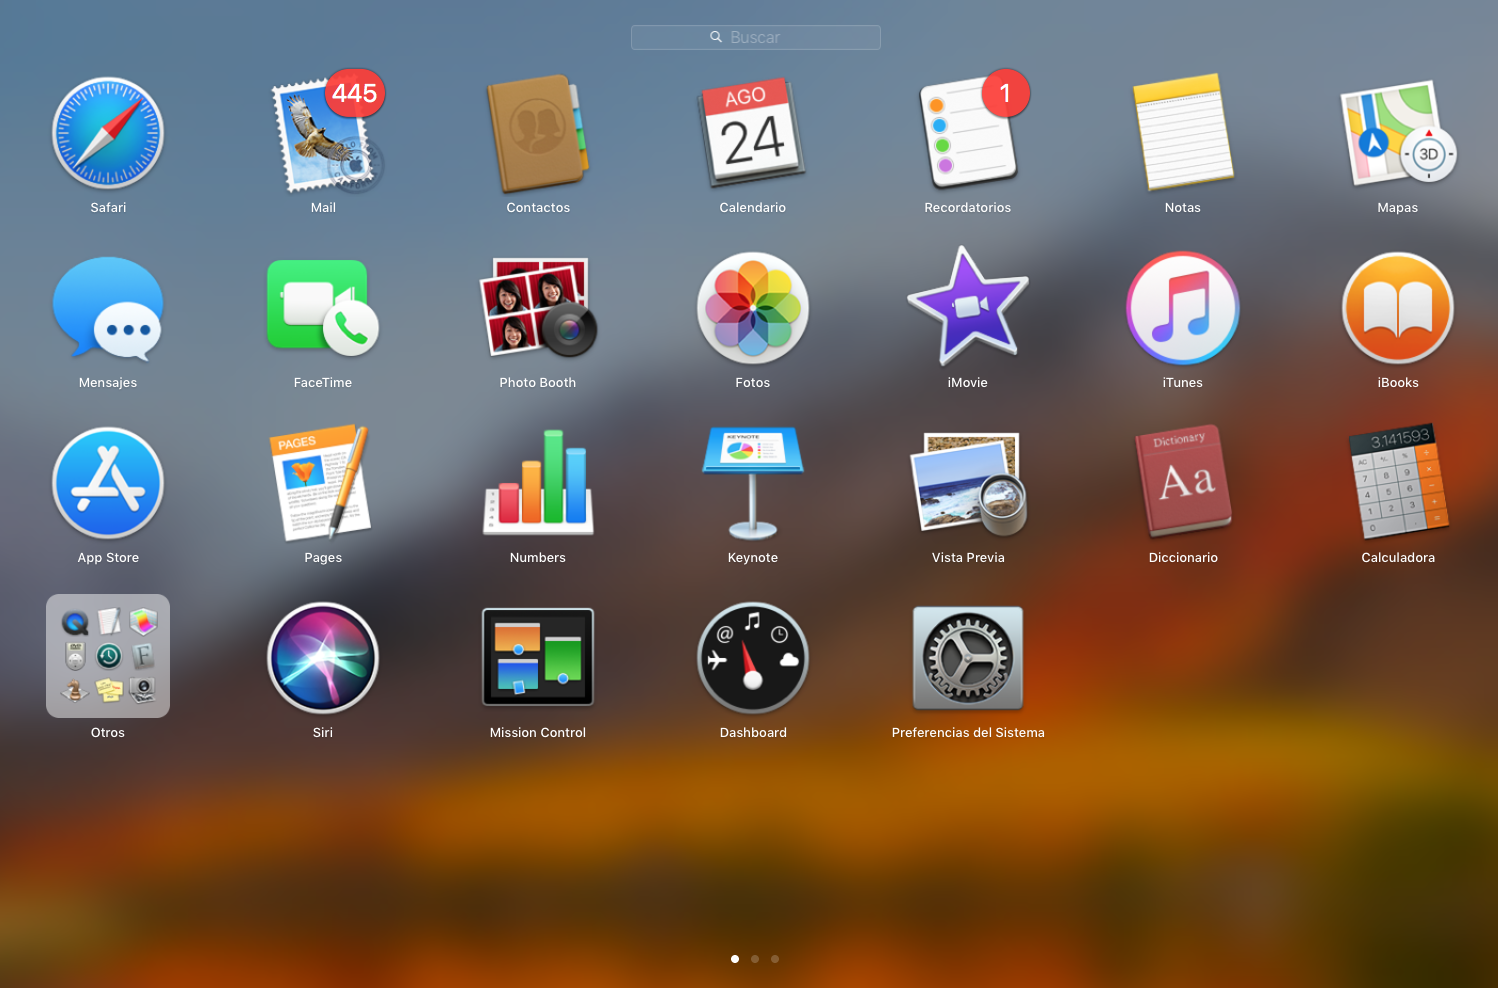
Task: Open the Numbers app
Action: click(x=538, y=483)
